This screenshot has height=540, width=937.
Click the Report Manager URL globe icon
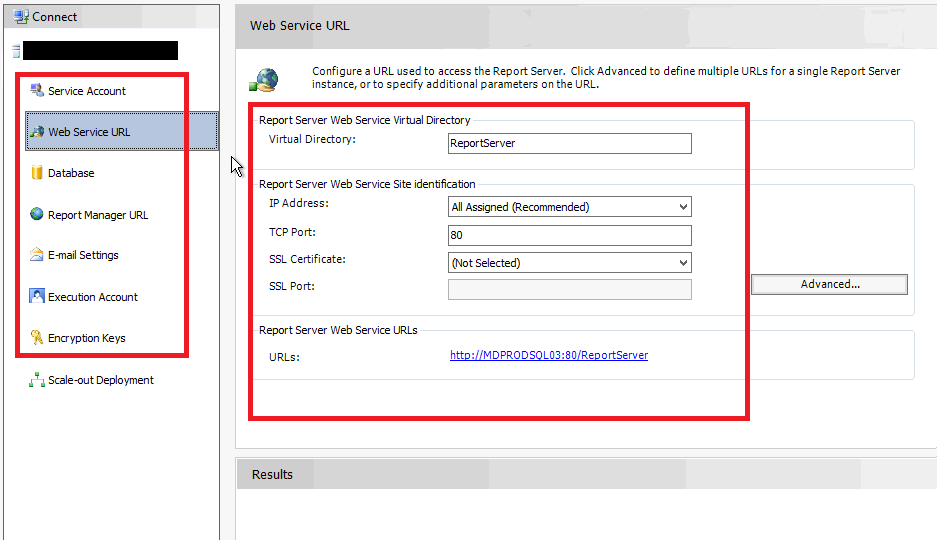tap(37, 214)
